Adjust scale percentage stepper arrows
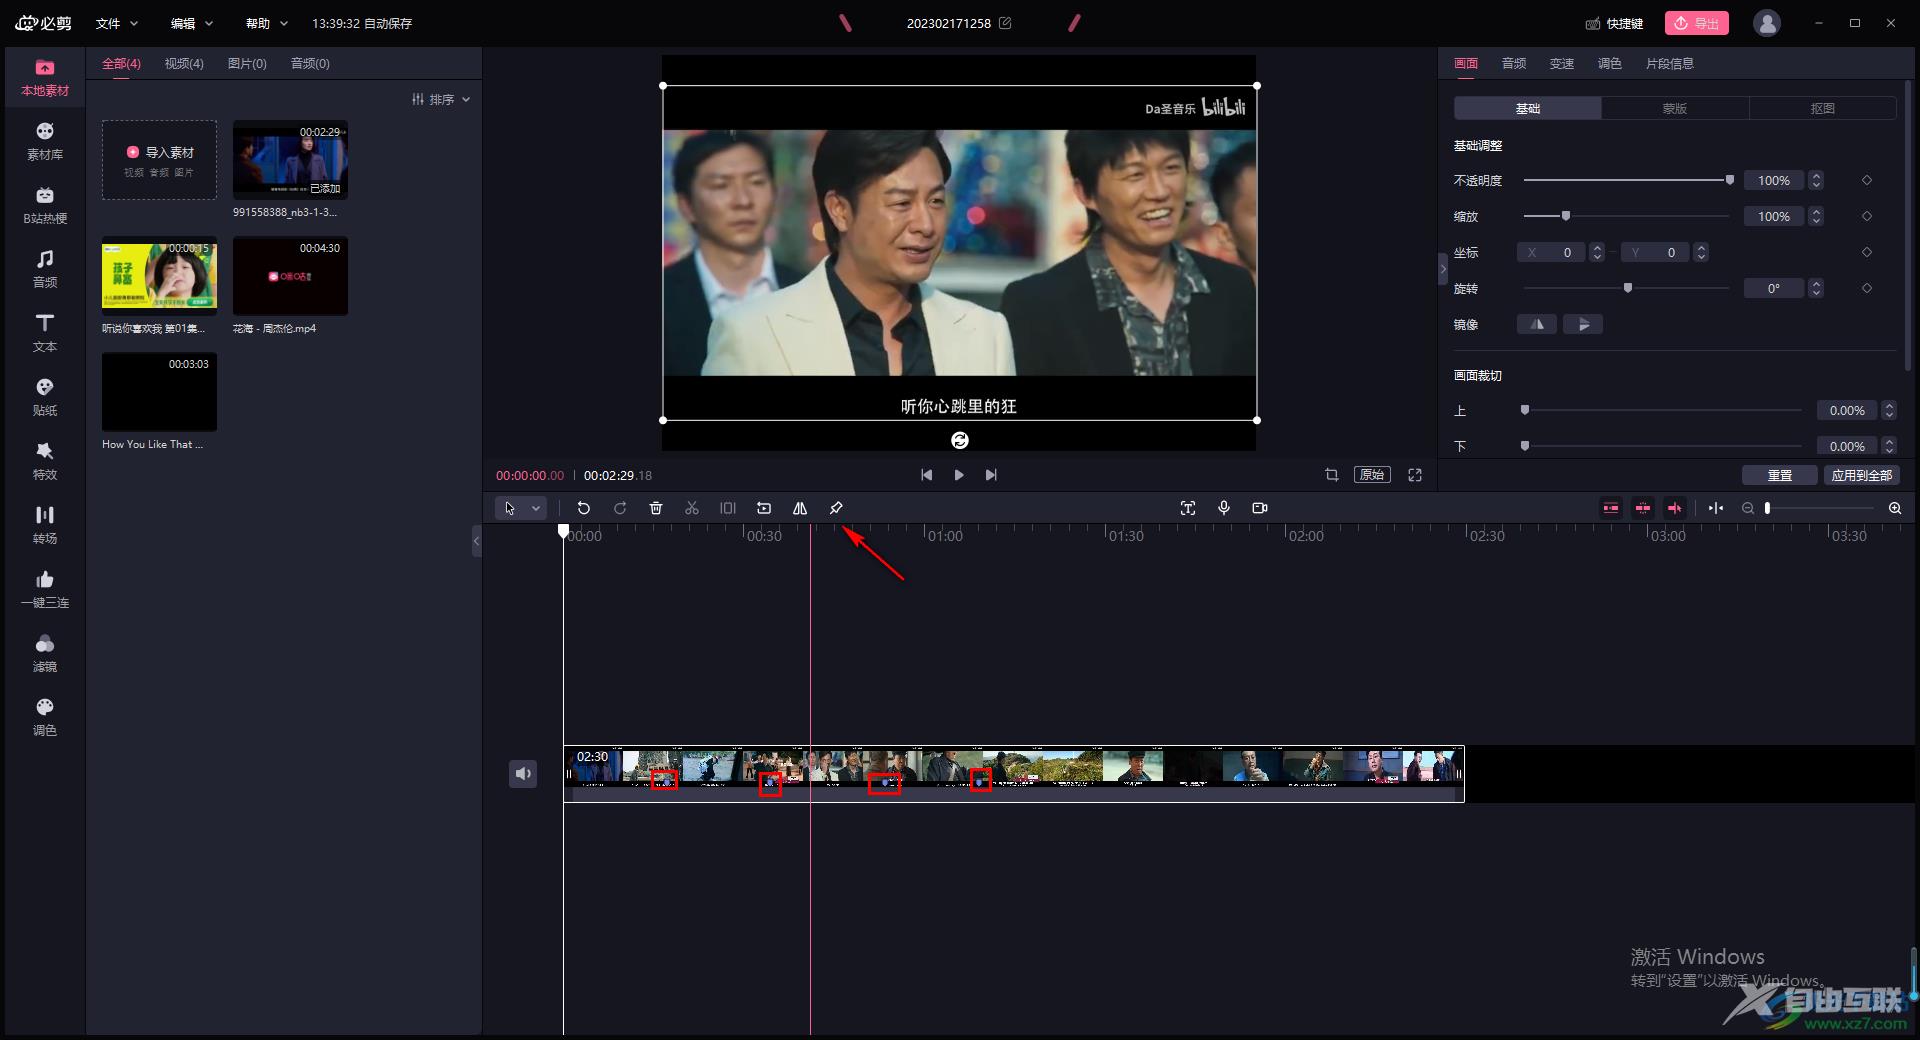The height and width of the screenshot is (1040, 1920). click(1816, 216)
